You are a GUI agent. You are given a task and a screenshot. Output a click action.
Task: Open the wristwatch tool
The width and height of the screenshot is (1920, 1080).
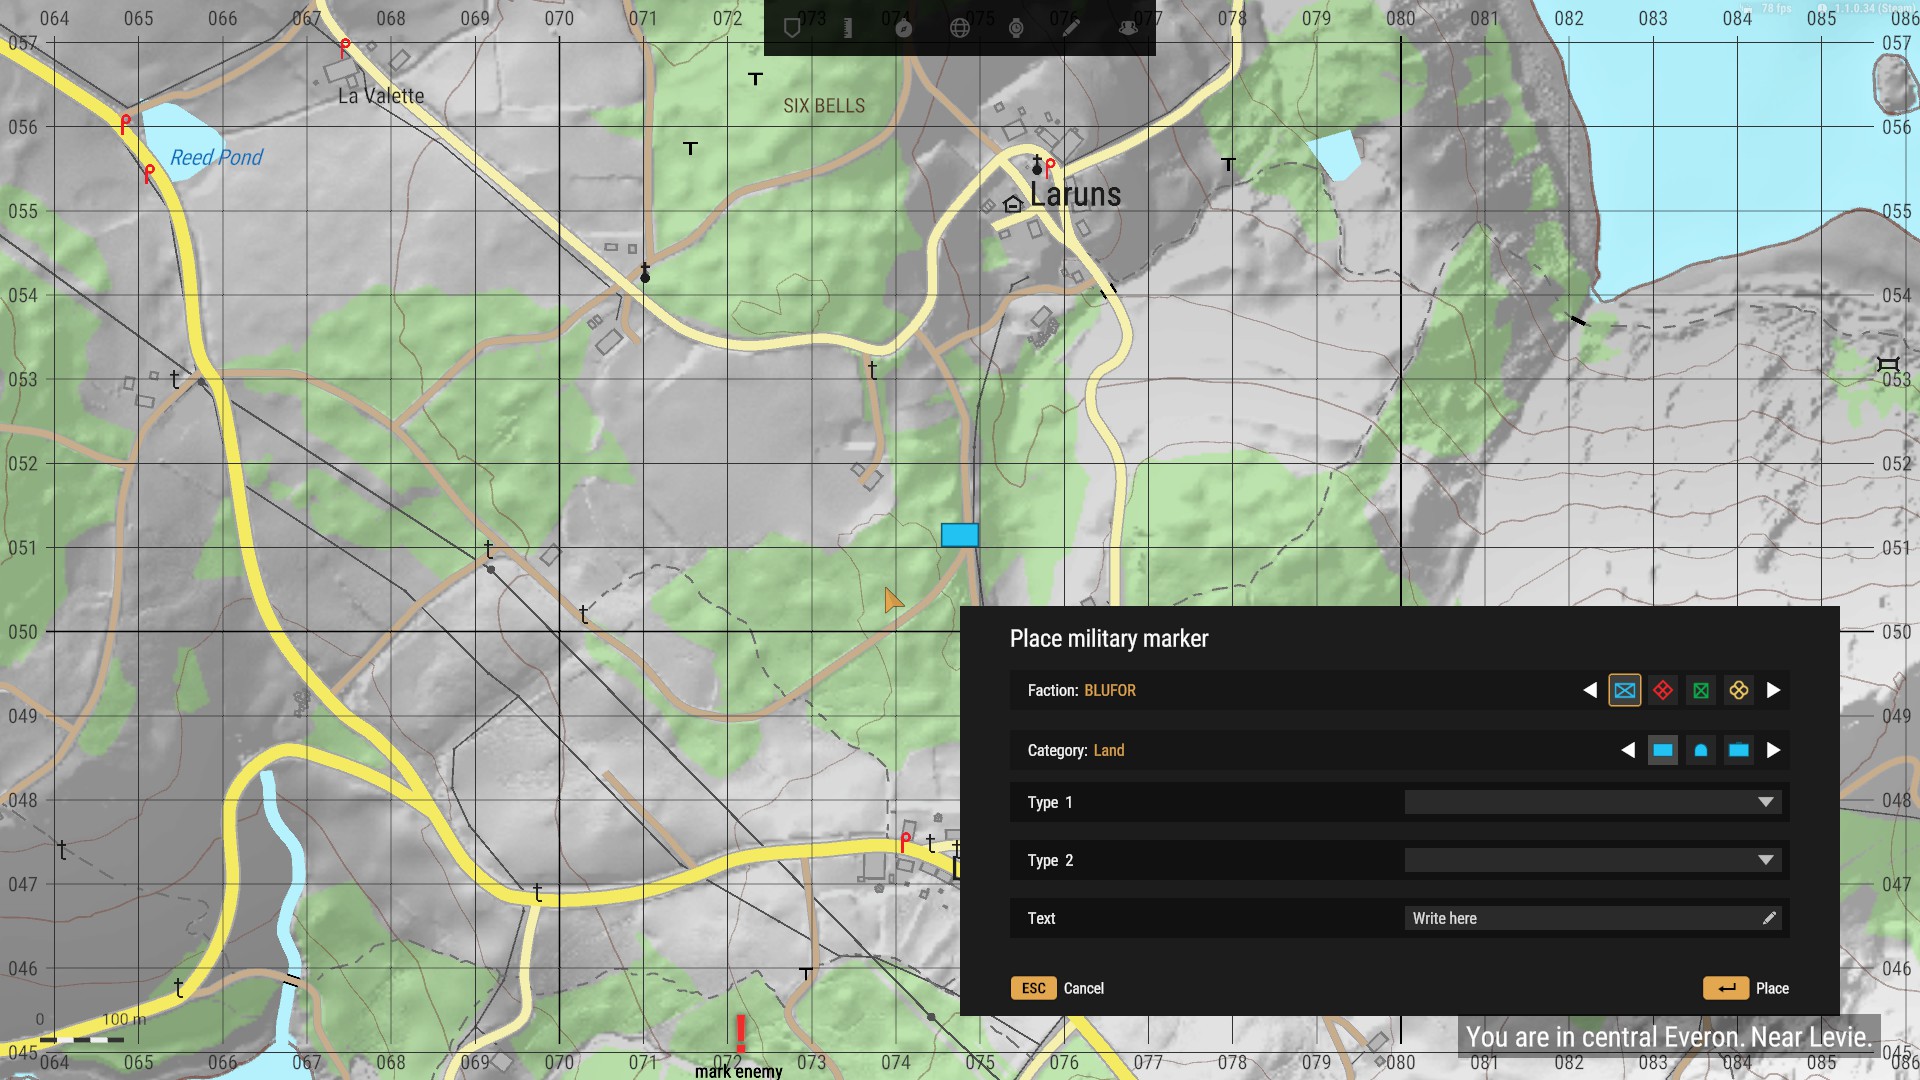coord(1016,28)
